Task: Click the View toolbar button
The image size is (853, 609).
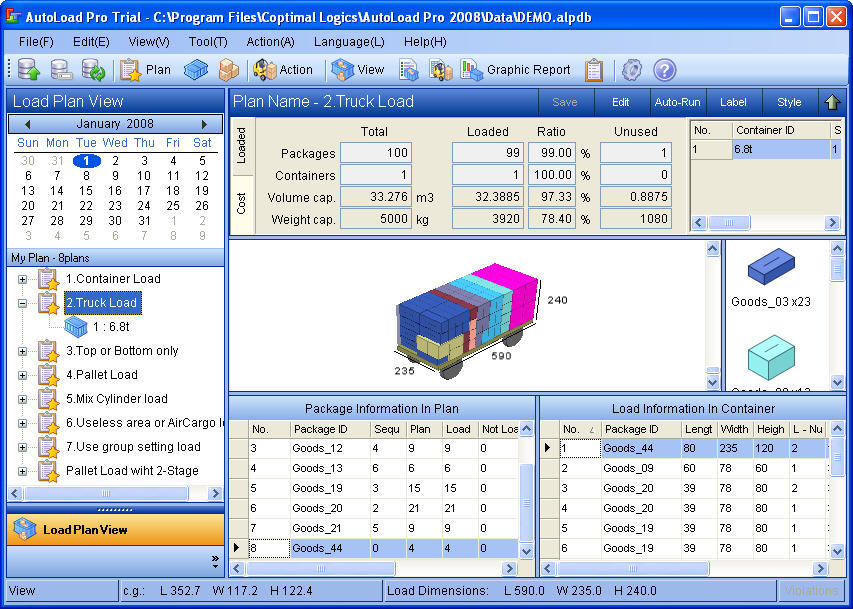Action: click(357, 70)
